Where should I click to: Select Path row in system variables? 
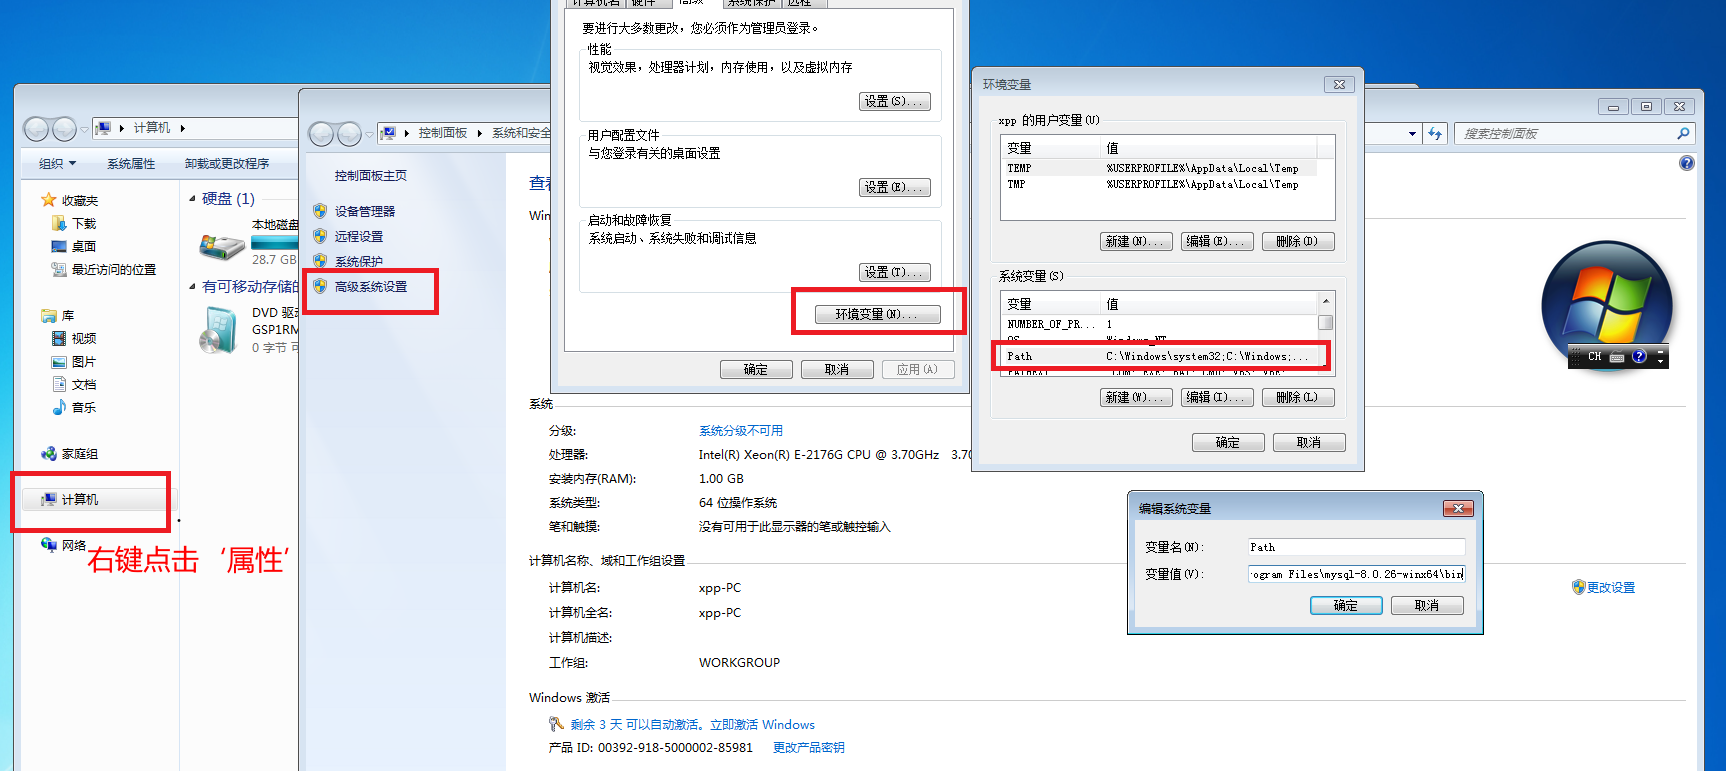tap(1160, 356)
